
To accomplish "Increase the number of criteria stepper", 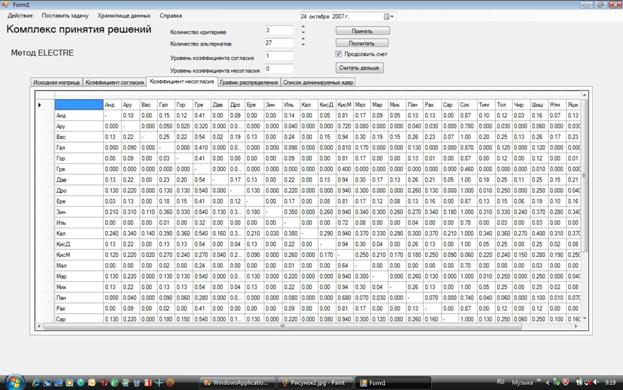I will tap(303, 27).
